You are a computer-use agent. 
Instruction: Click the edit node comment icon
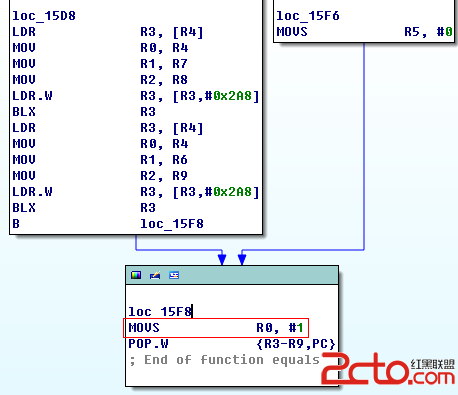tap(155, 275)
